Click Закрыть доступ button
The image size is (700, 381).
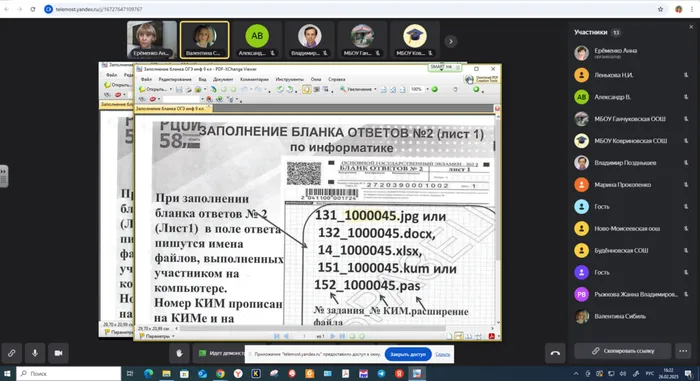click(408, 354)
